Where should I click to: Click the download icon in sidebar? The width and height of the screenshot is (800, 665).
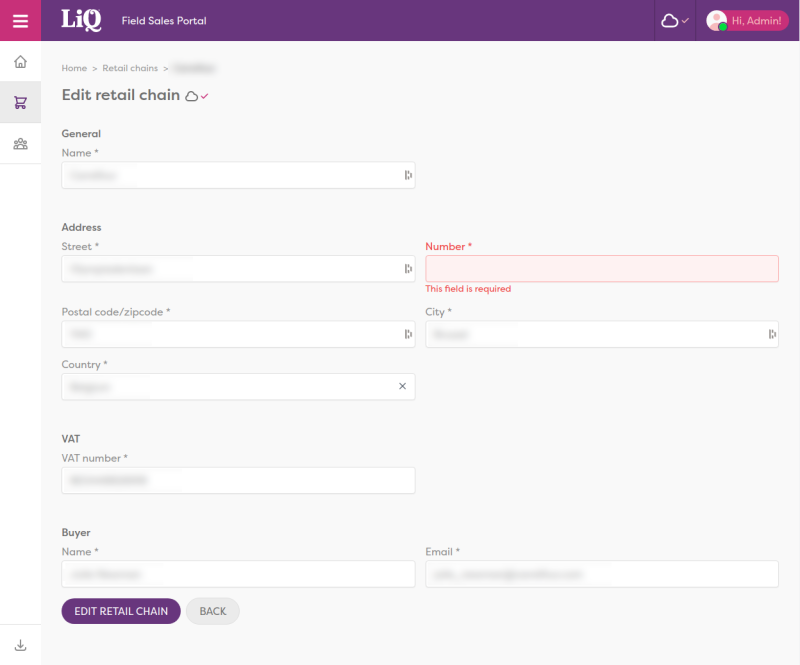pos(20,645)
